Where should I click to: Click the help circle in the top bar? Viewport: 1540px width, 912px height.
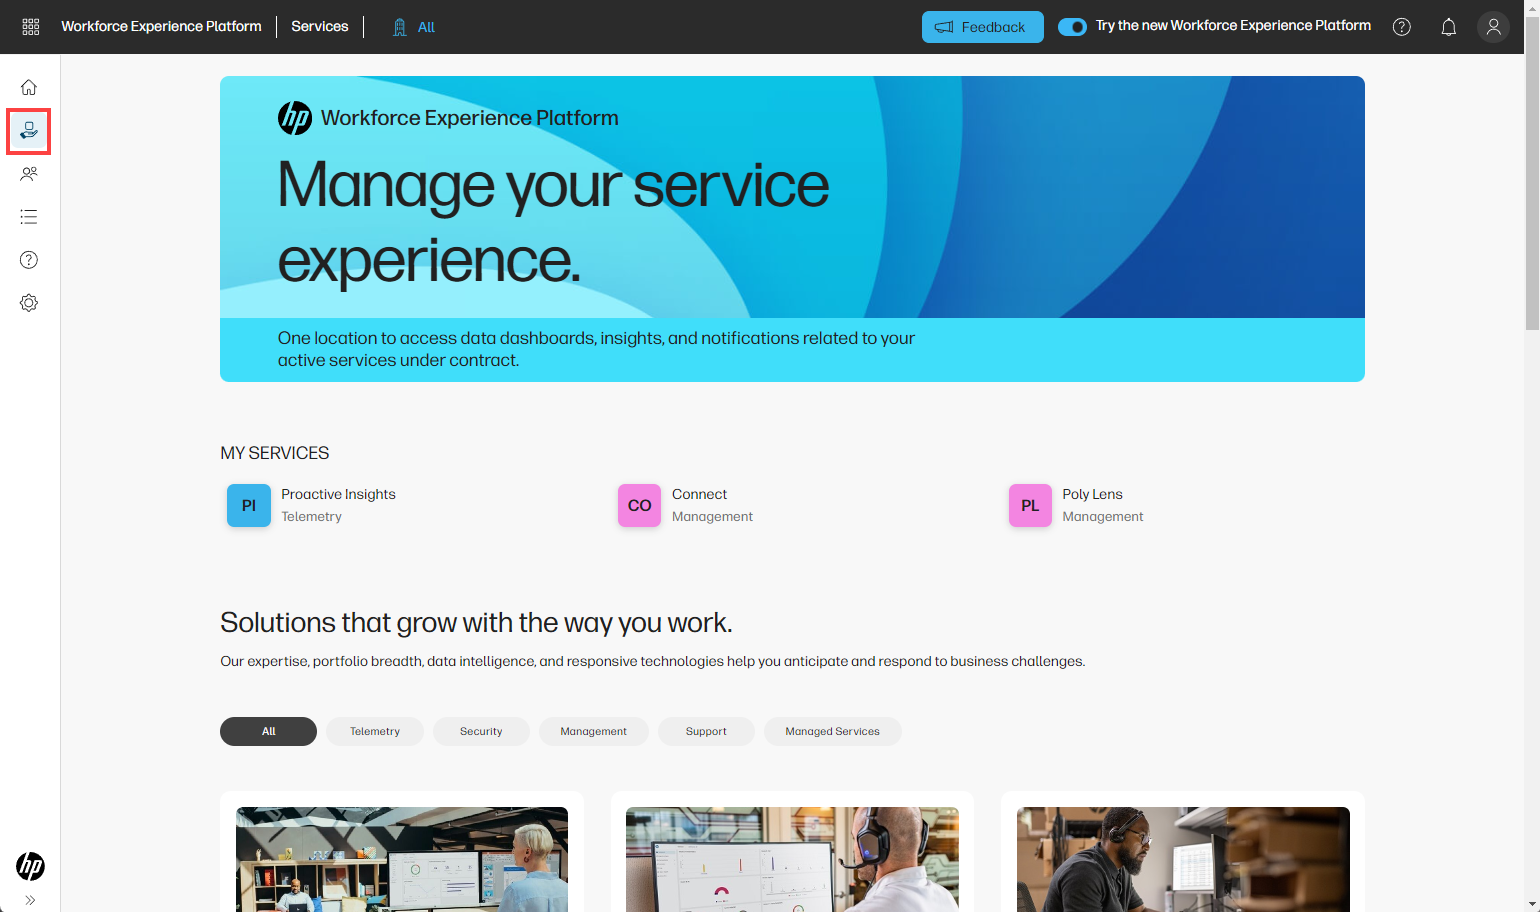tap(1401, 26)
